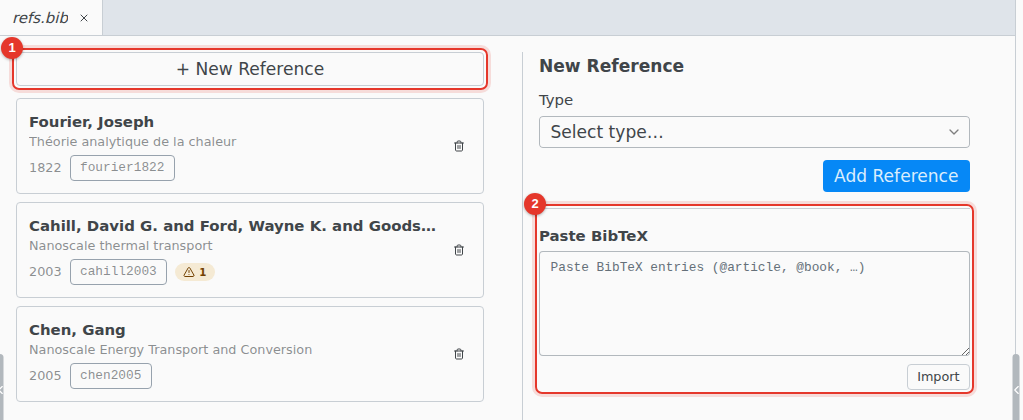Delete the Chen, Gang reference

[459, 354]
